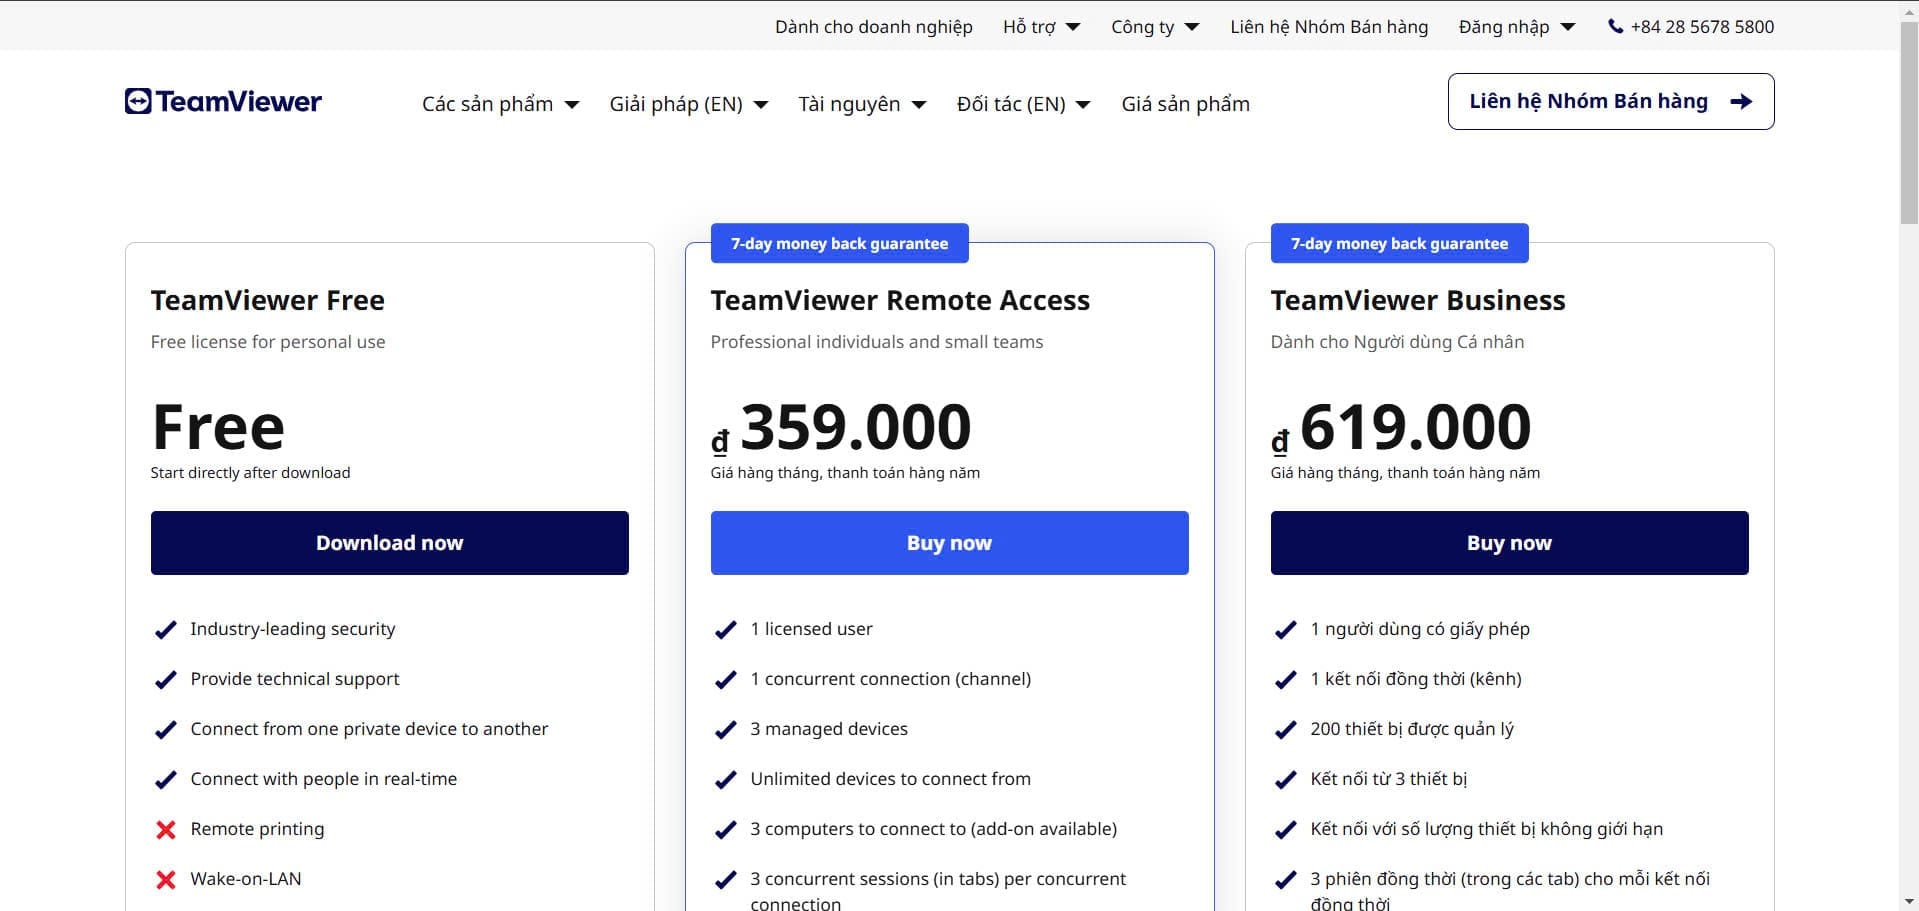Click the TeamViewer Free heading
This screenshot has width=1919, height=911.
[268, 300]
